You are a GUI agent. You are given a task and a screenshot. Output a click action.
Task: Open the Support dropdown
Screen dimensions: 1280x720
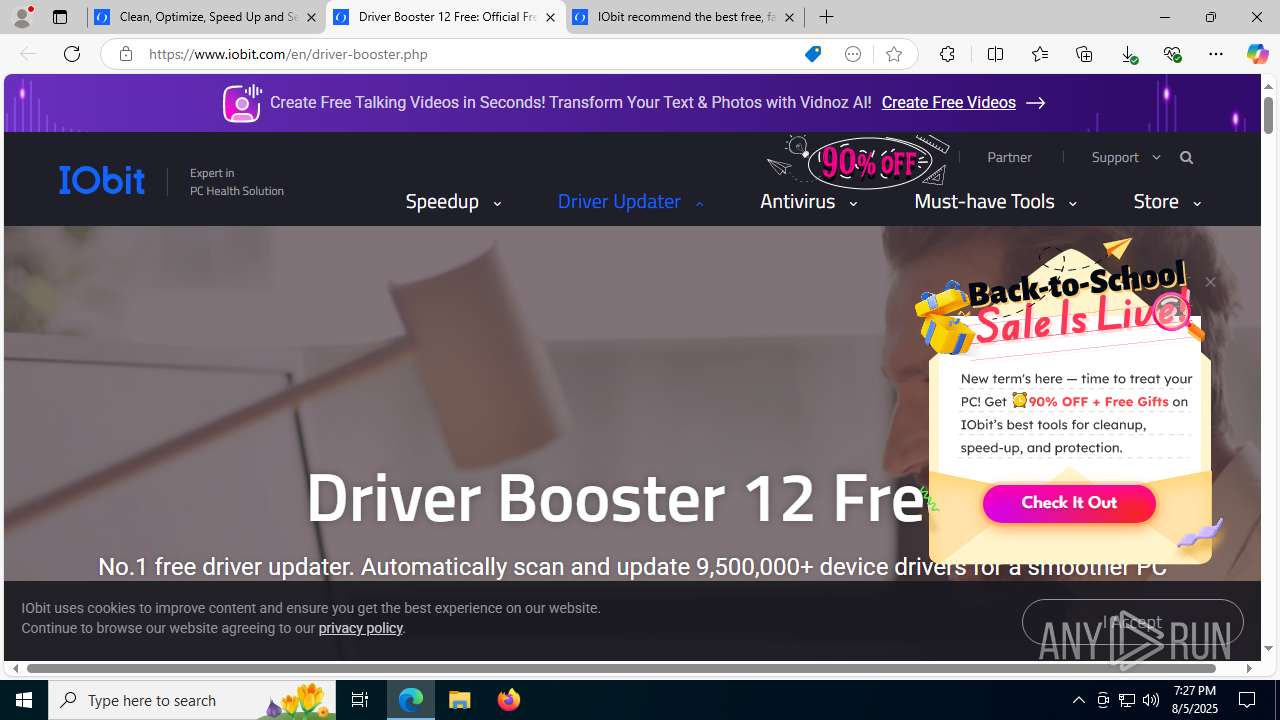click(x=1125, y=157)
